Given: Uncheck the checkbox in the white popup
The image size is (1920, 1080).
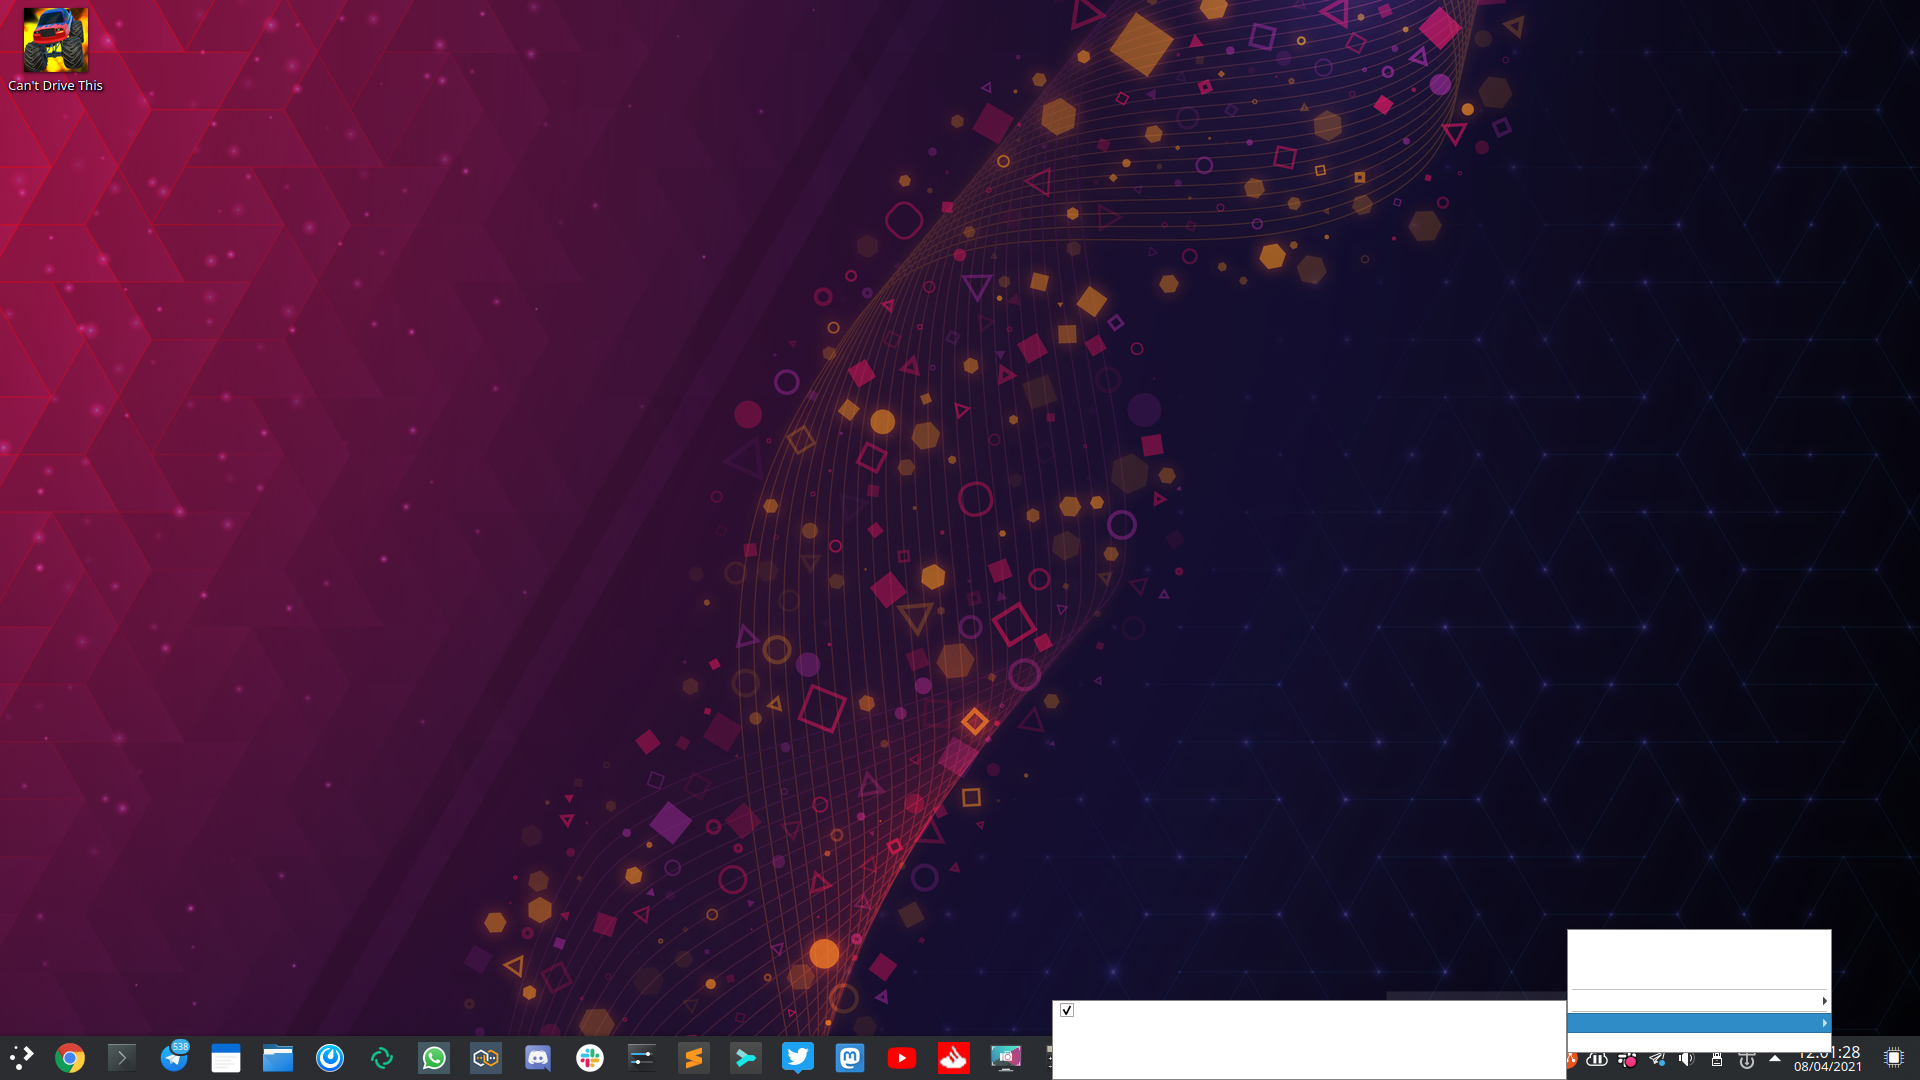Looking at the screenshot, I should coord(1067,1011).
